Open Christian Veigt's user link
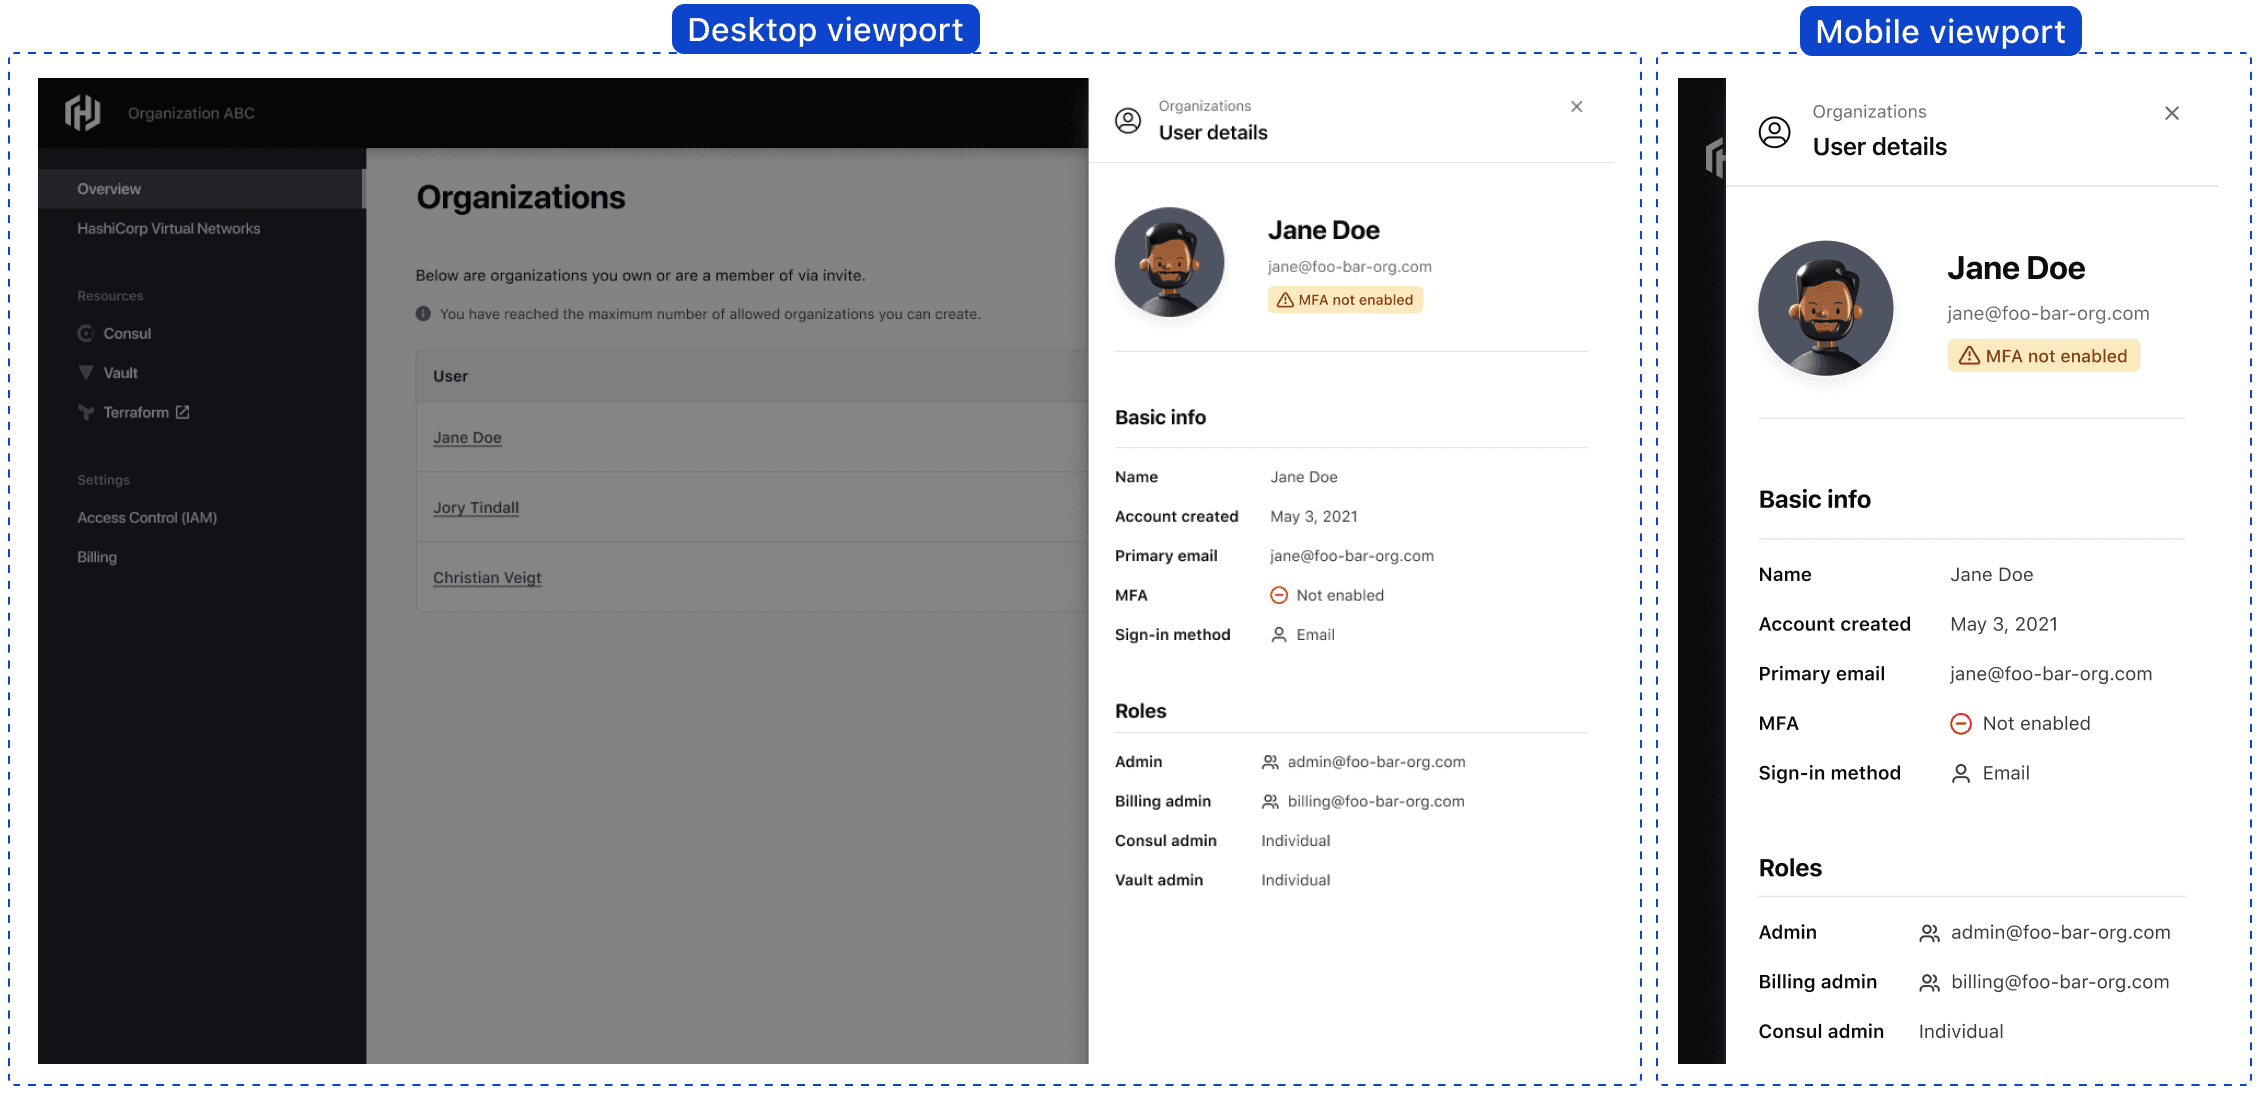This screenshot has height=1096, width=2266. pos(487,577)
